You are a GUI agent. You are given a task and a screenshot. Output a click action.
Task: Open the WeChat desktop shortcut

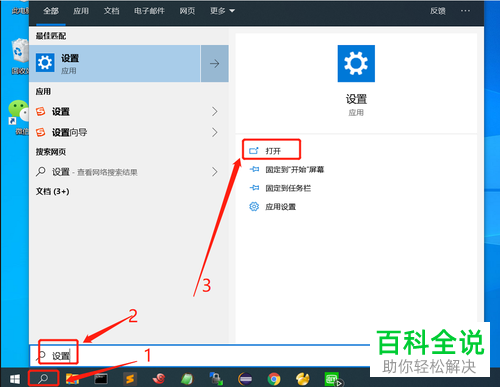pyautogui.click(x=19, y=117)
